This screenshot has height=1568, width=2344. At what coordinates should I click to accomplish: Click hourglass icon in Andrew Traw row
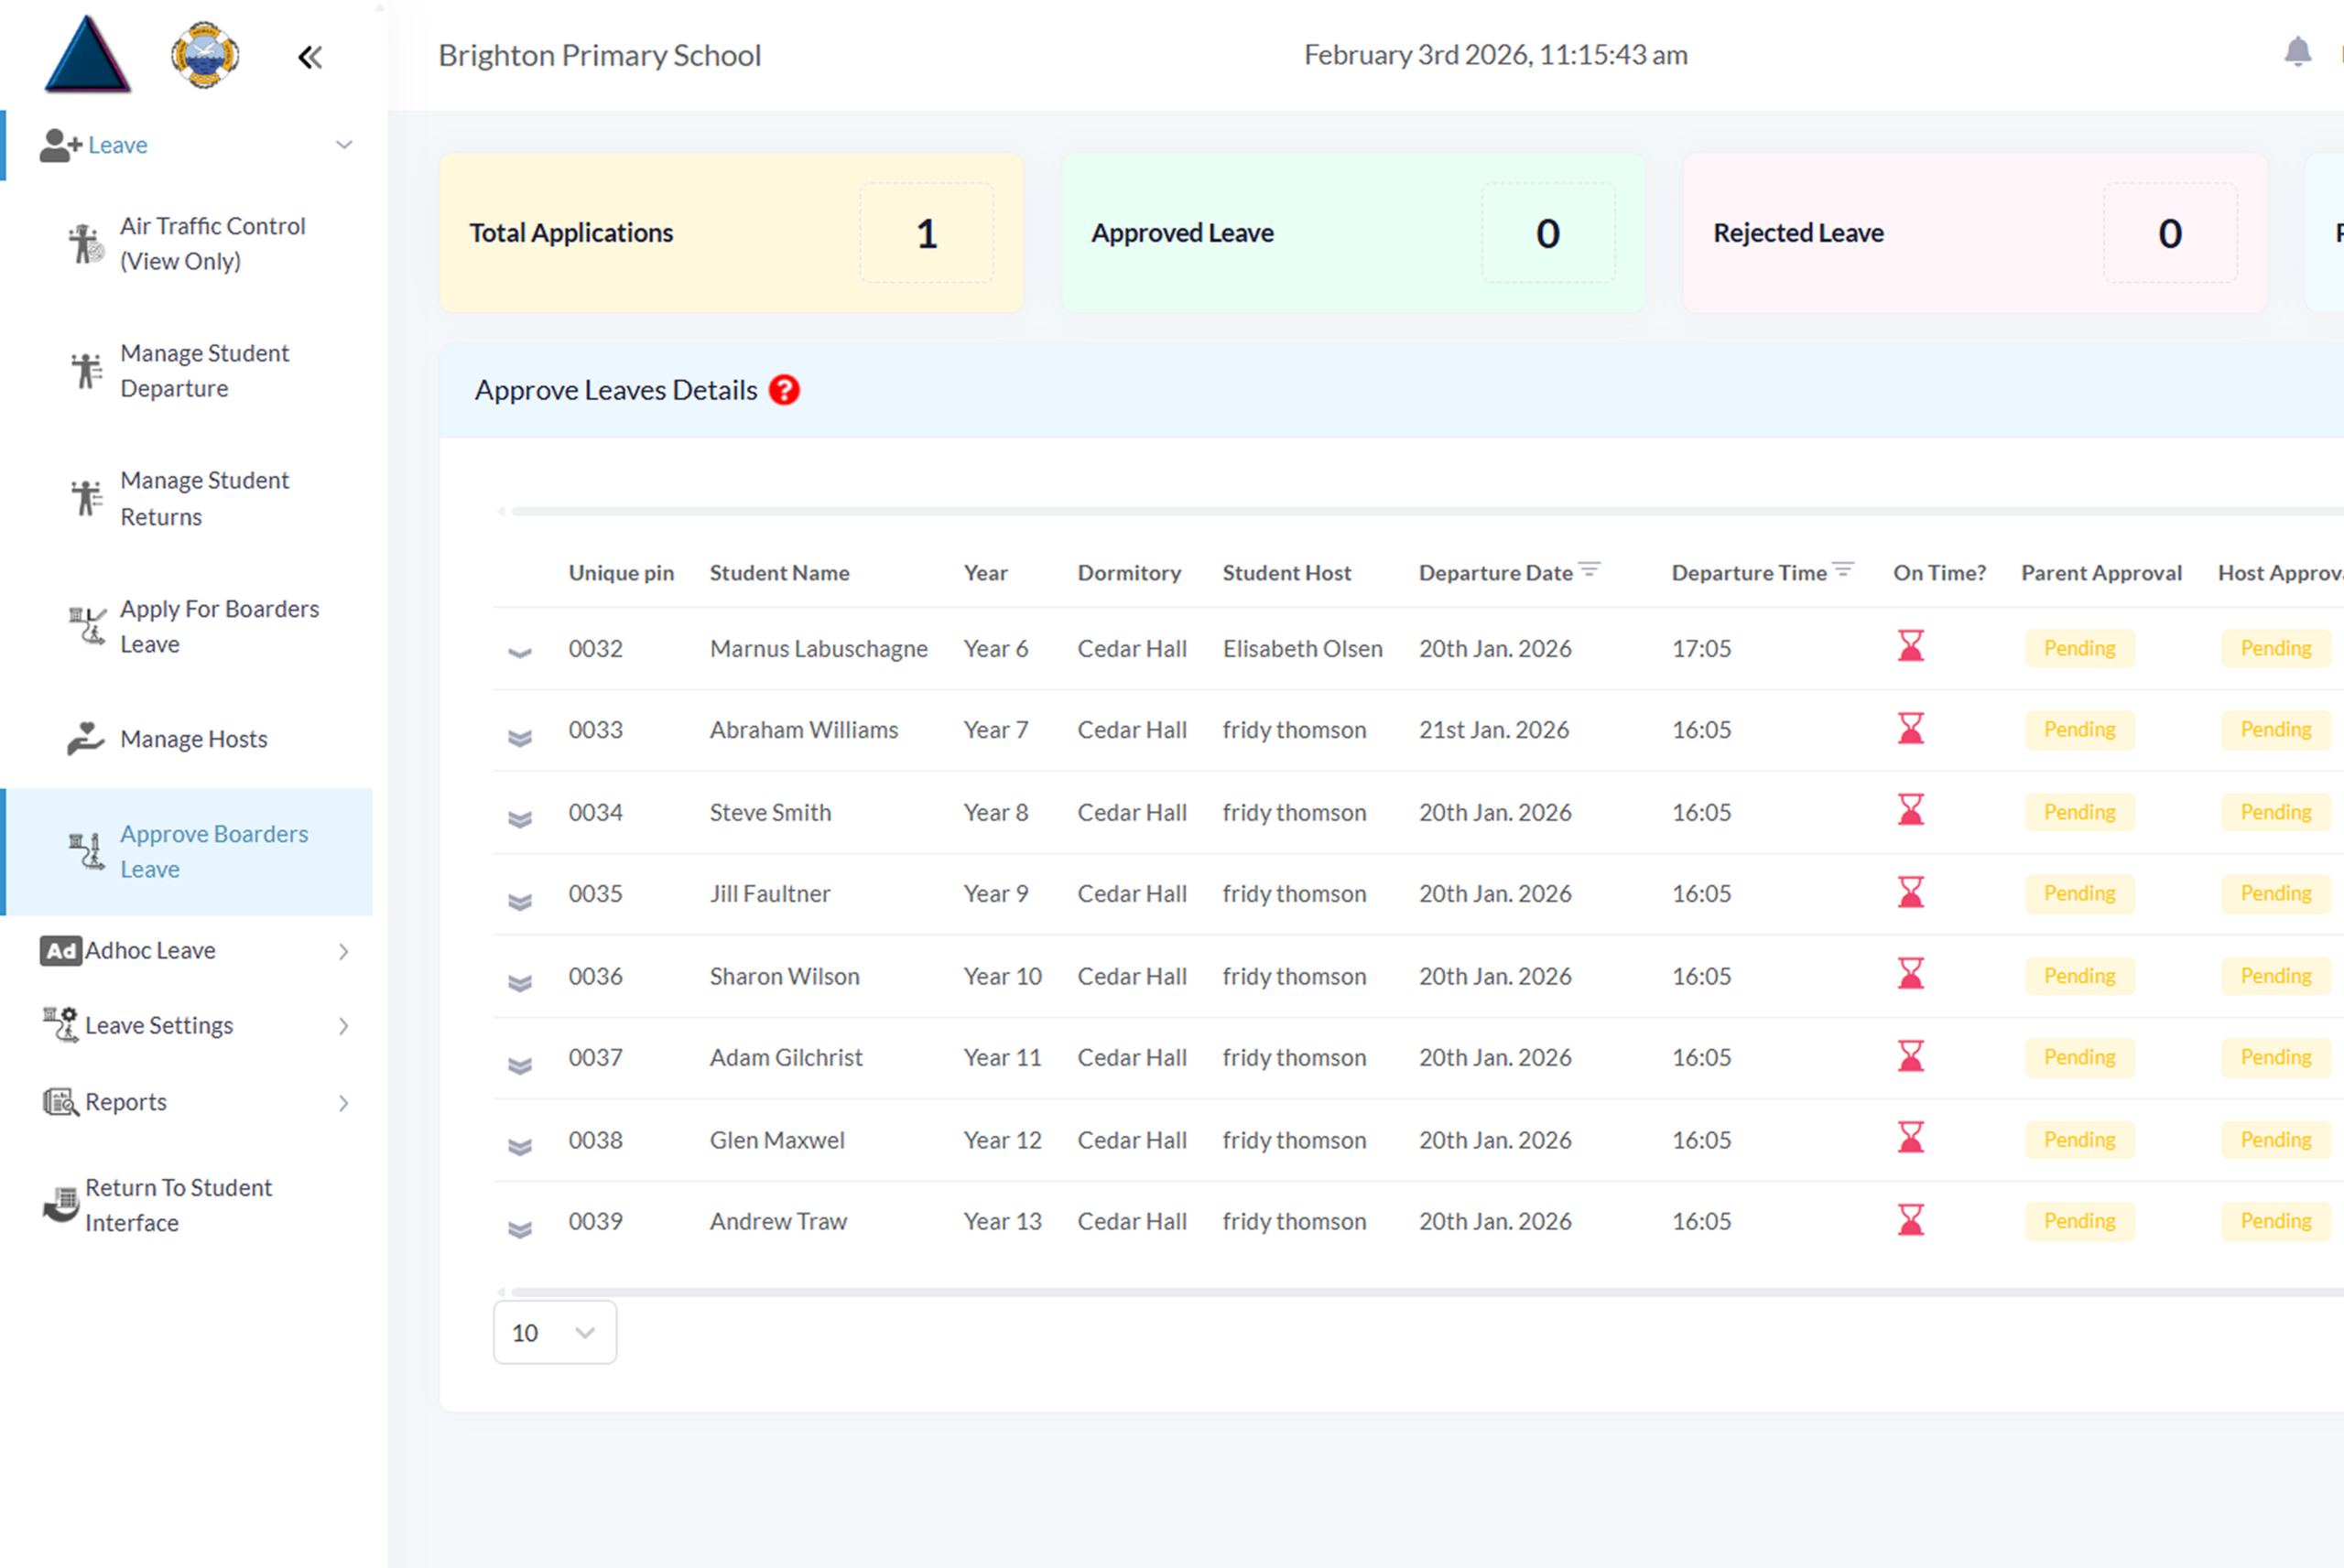[x=1910, y=1220]
